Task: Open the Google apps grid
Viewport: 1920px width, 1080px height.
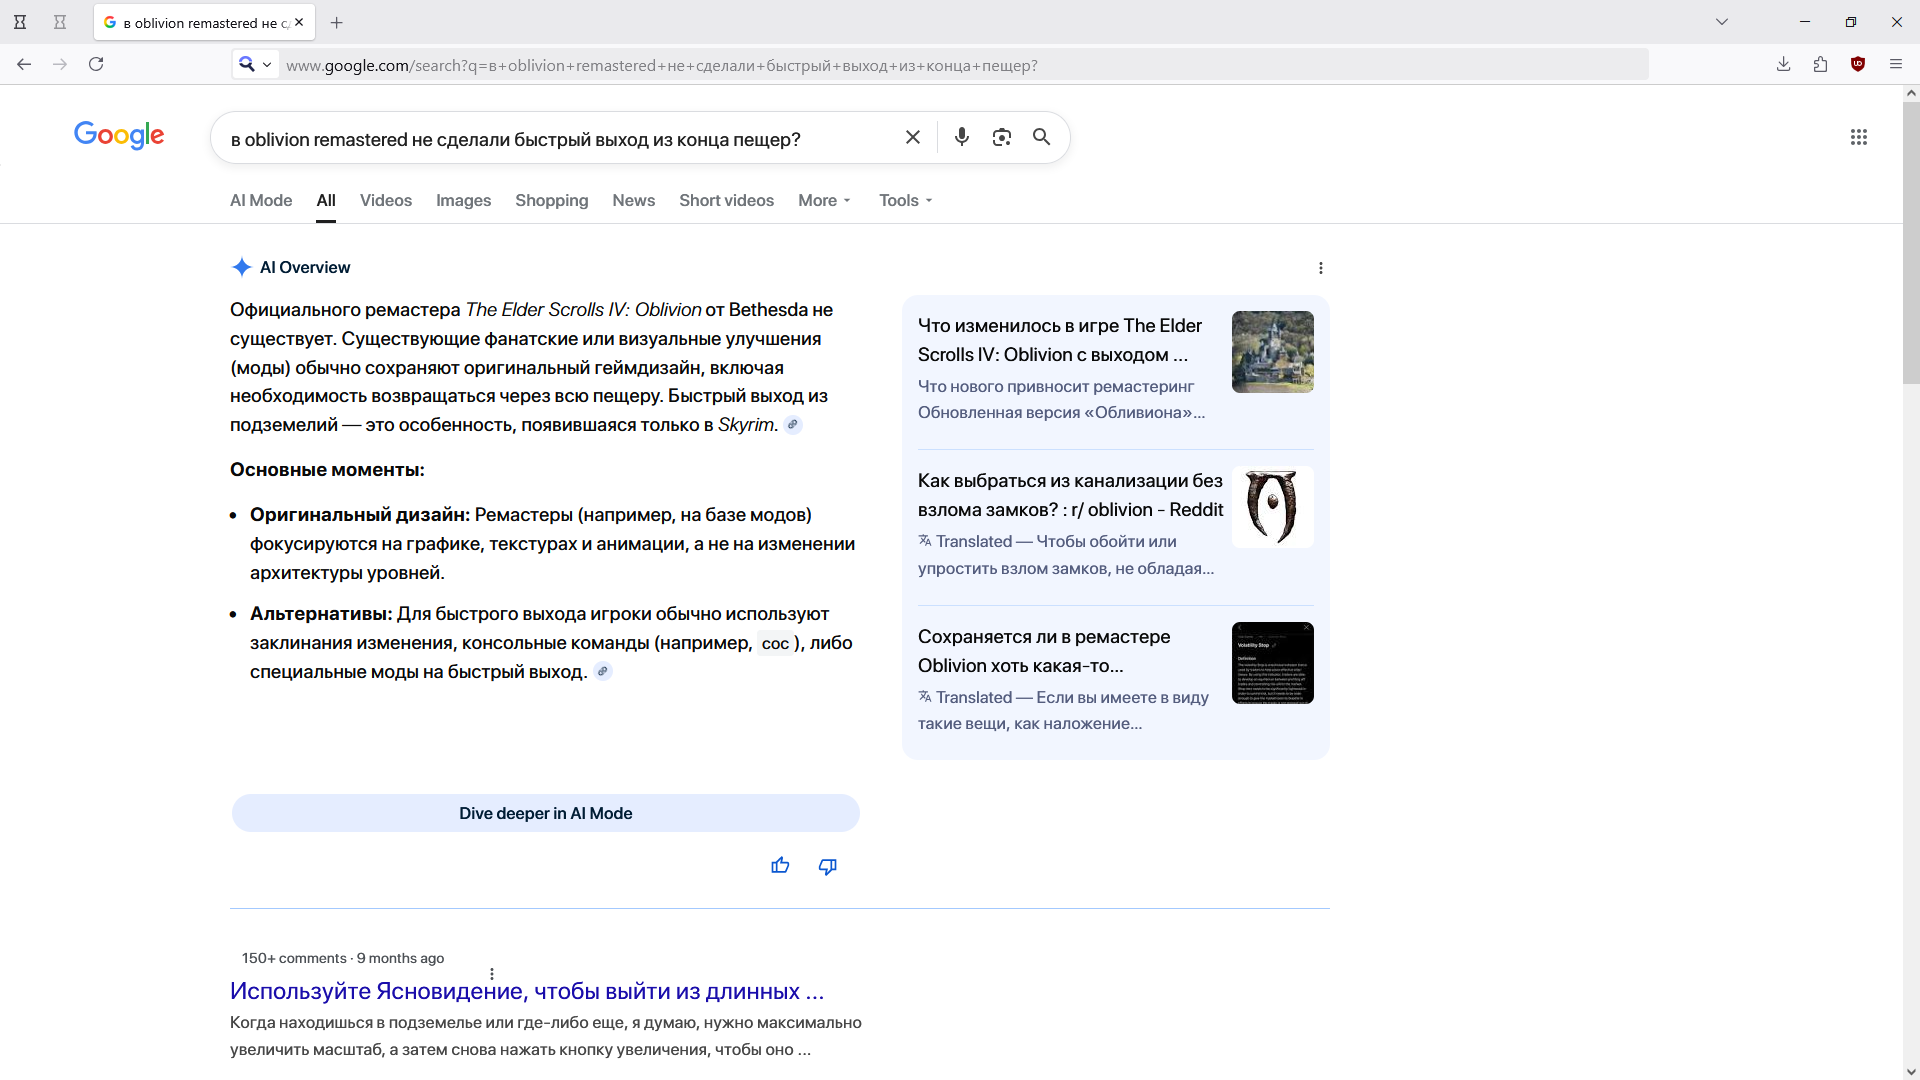Action: click(1858, 137)
